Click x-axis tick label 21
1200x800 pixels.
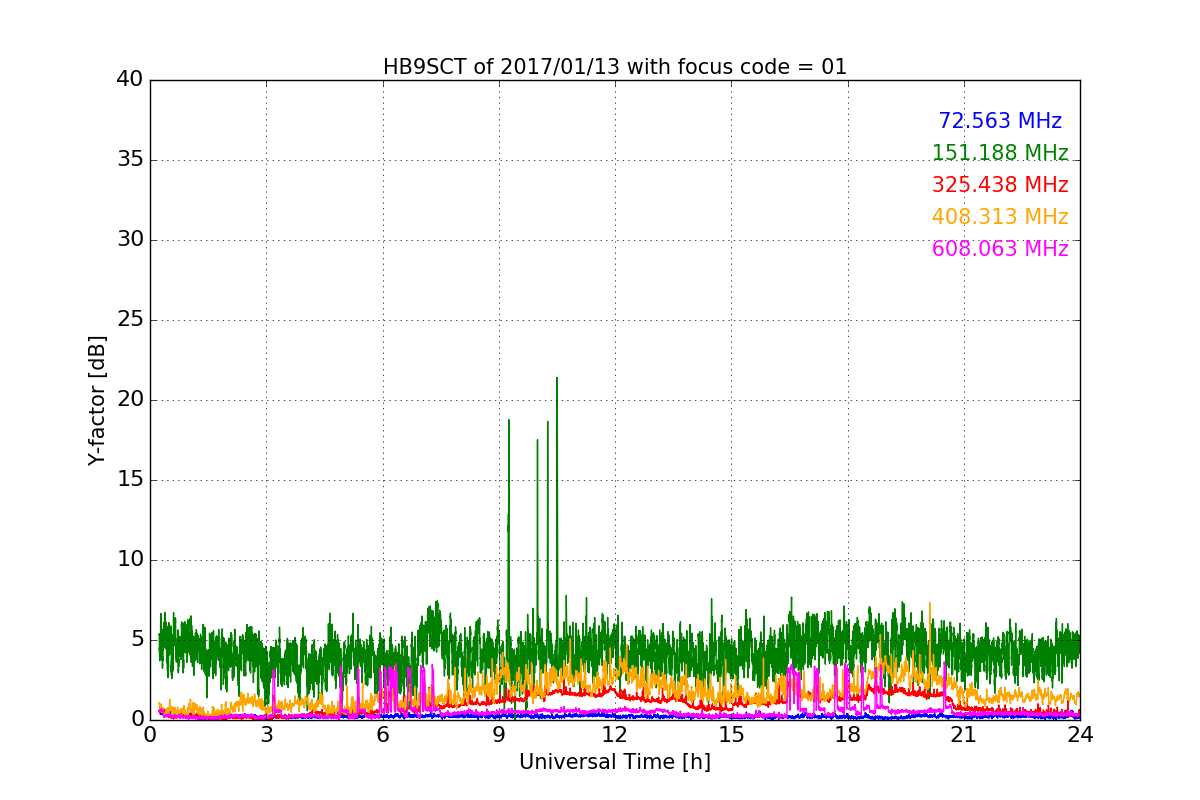pos(964,735)
